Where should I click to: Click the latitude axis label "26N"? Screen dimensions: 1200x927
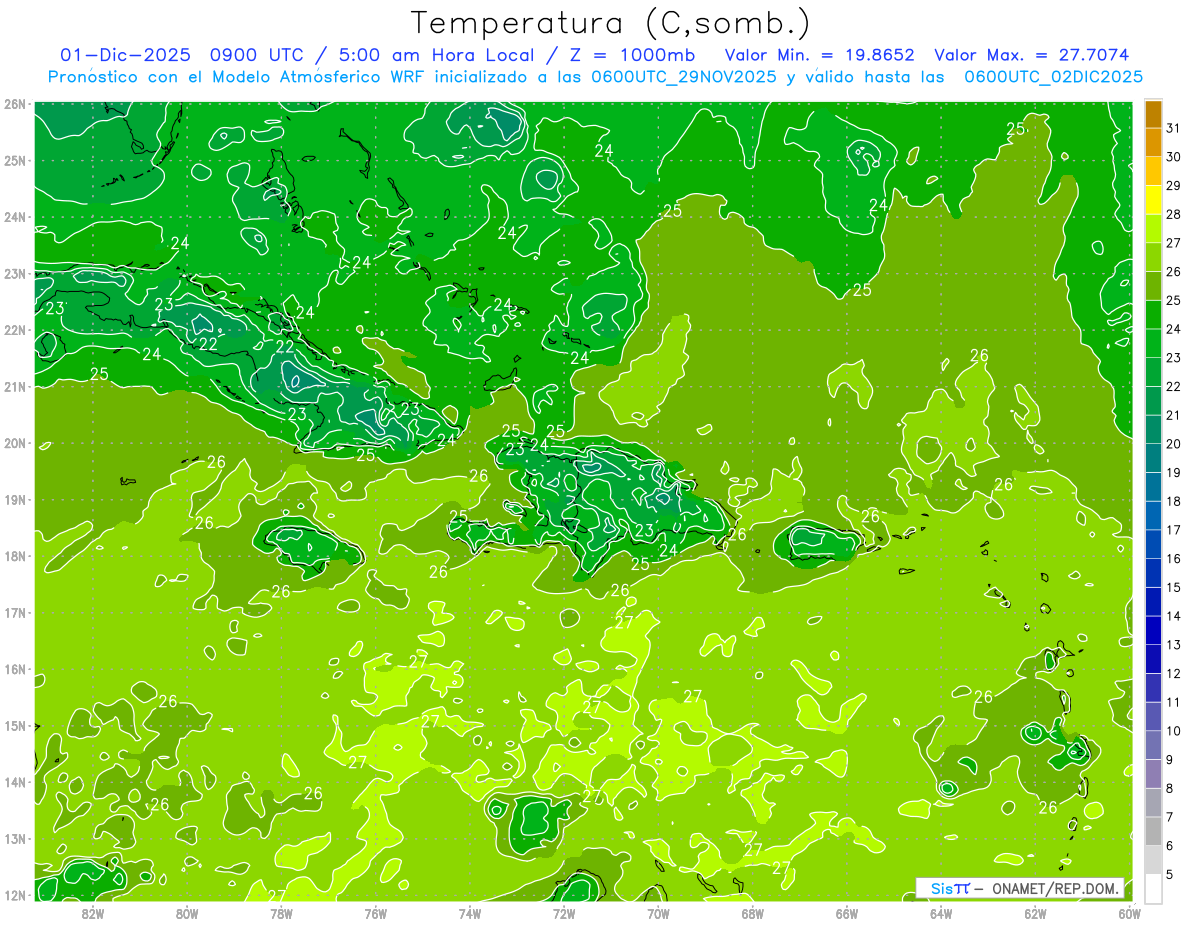pyautogui.click(x=15, y=104)
